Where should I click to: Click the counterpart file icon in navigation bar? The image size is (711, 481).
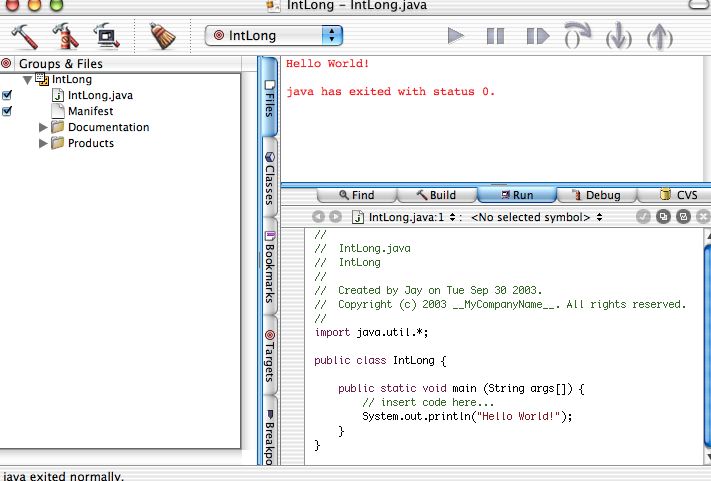tap(663, 217)
